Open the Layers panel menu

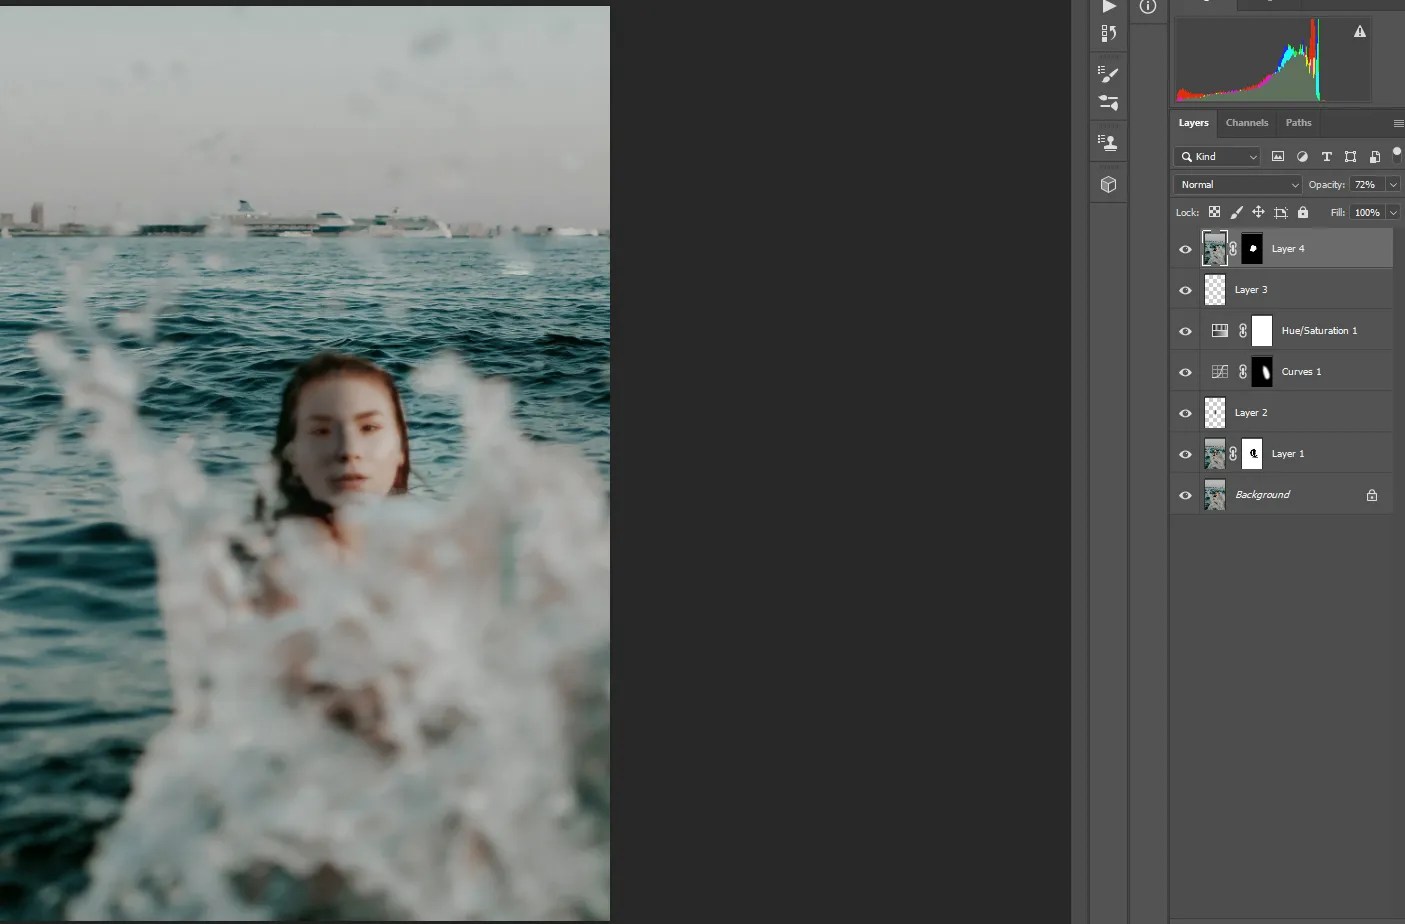coord(1397,122)
